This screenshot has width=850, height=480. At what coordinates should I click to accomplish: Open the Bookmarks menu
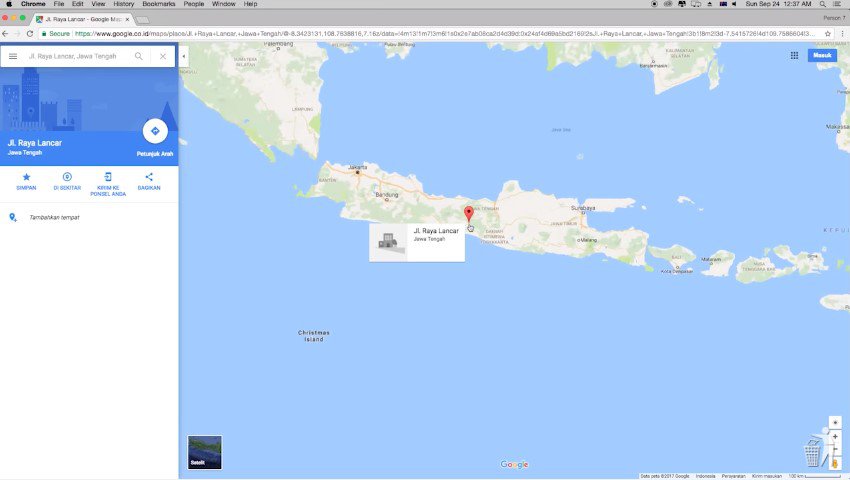coord(159,4)
